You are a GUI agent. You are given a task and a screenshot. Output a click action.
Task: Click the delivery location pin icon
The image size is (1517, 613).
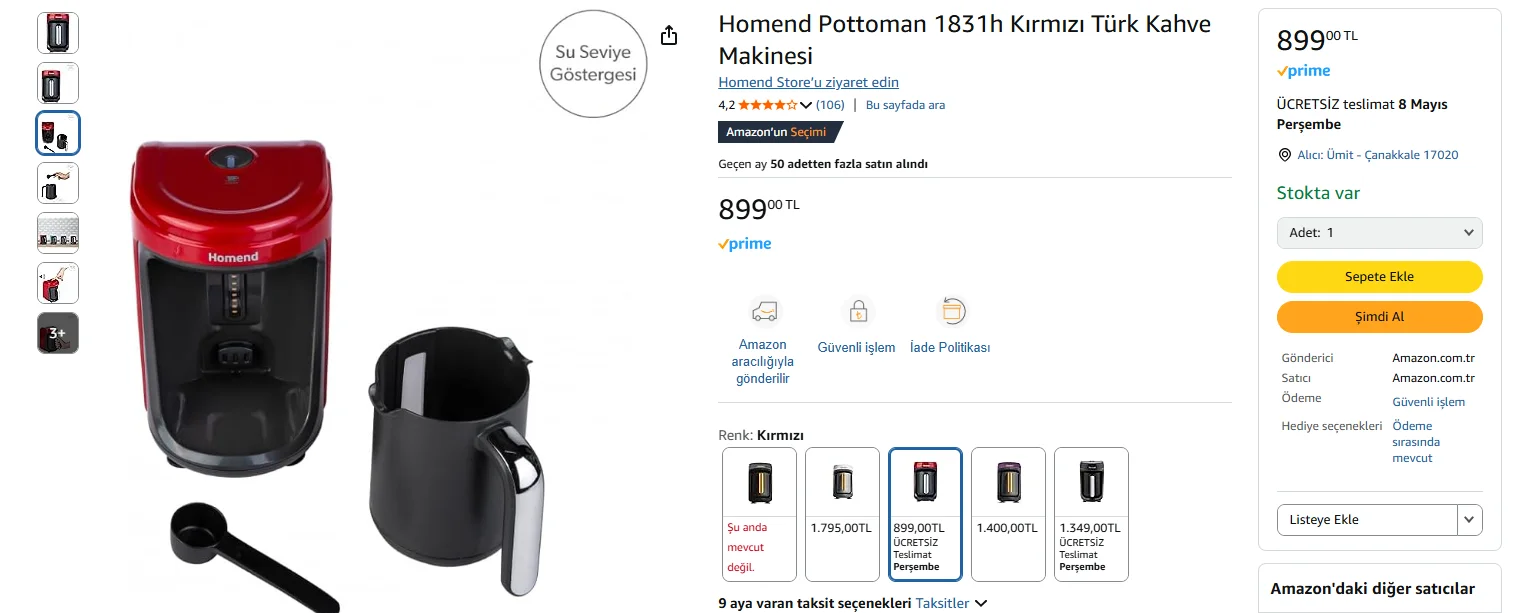click(1285, 155)
